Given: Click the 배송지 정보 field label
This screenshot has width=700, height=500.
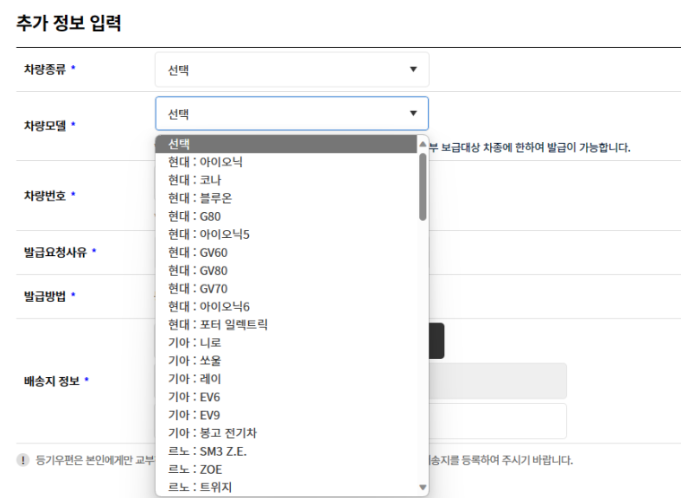Looking at the screenshot, I should pos(52,381).
